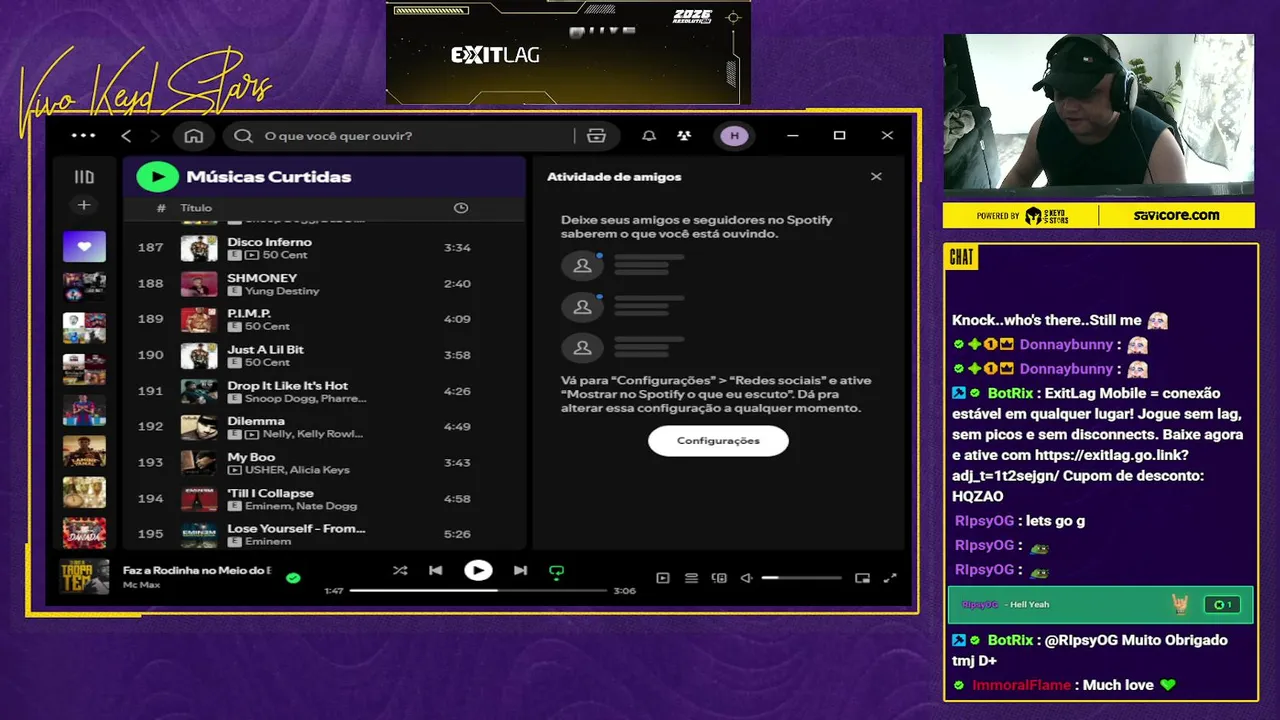The height and width of the screenshot is (720, 1280).
Task: Expand the library sidebar icon
Action: point(84,177)
